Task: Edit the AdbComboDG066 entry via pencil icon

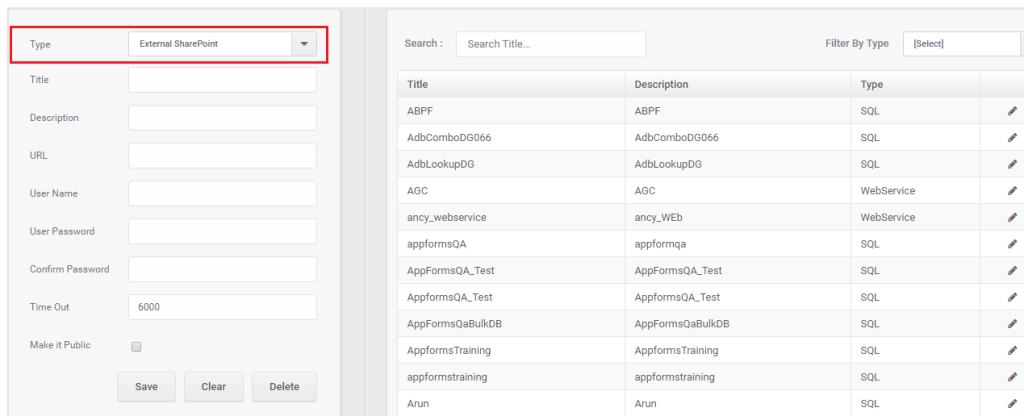Action: tap(1012, 138)
